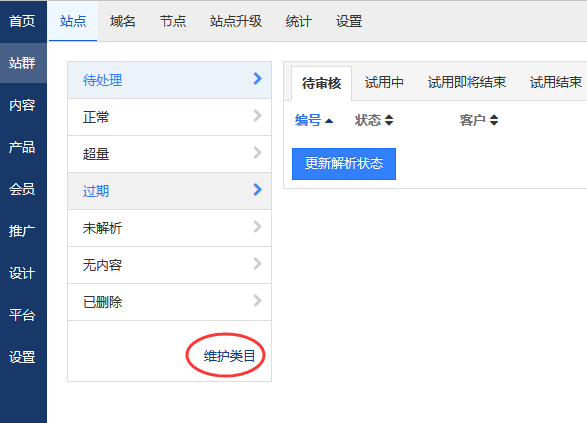Click chevron arrow beside 待处理
This screenshot has width=587, height=423.
258,79
